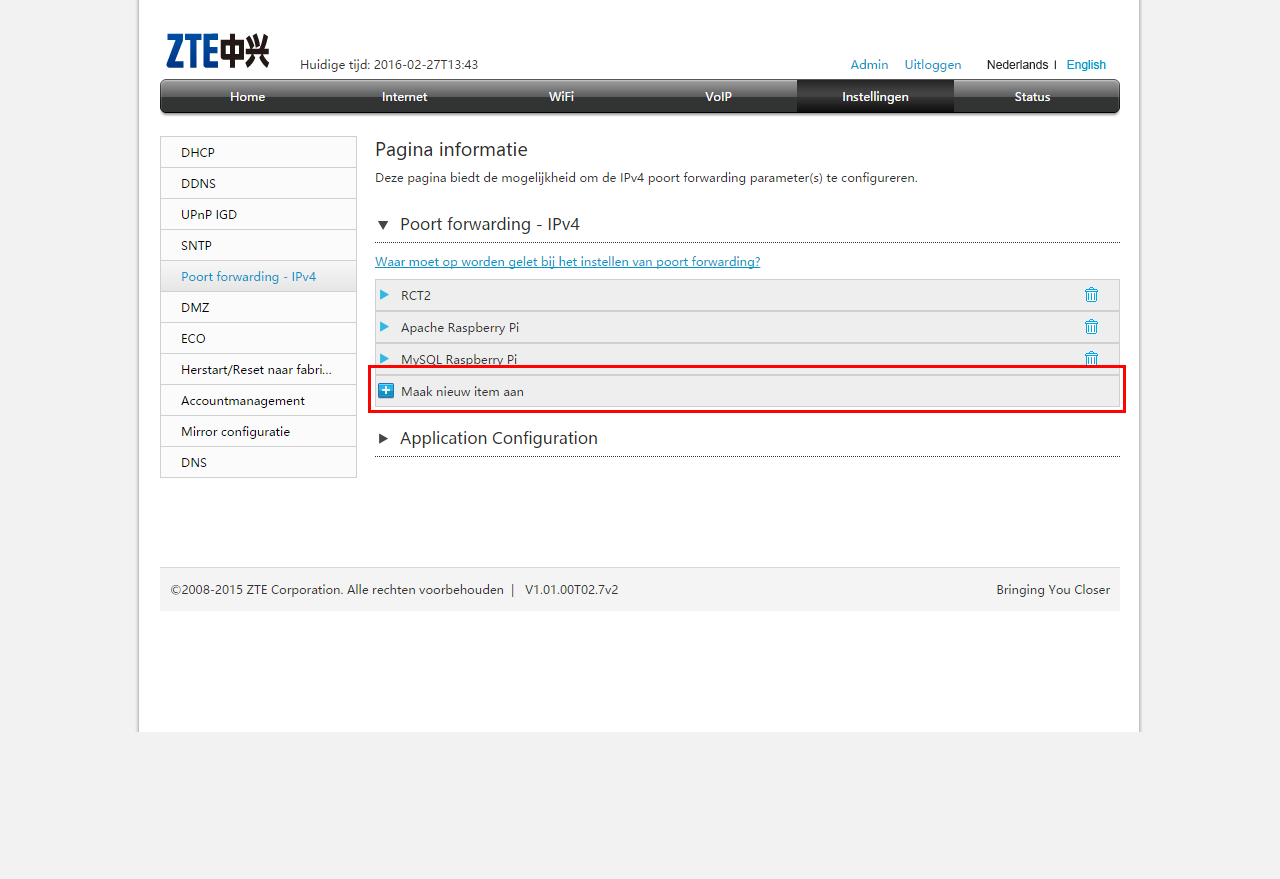The height and width of the screenshot is (879, 1280).
Task: Click the RCT2 rule name
Action: tap(416, 295)
